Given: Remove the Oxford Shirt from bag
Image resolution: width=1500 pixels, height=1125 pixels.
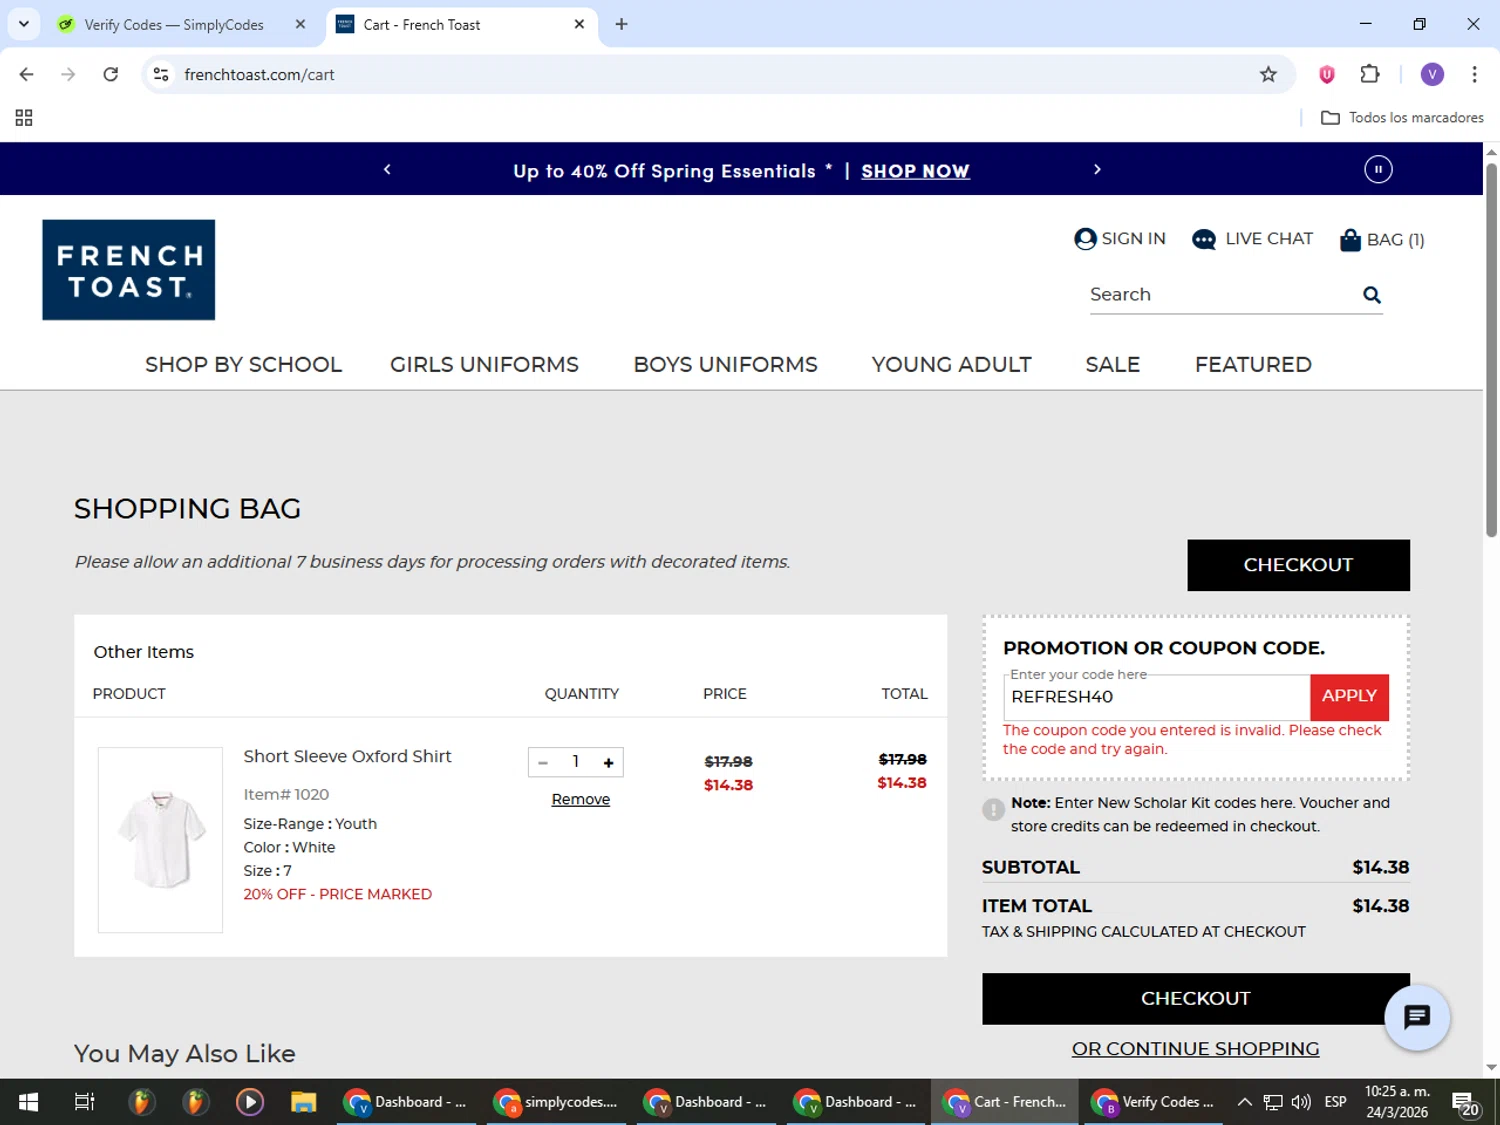Looking at the screenshot, I should [x=580, y=800].
